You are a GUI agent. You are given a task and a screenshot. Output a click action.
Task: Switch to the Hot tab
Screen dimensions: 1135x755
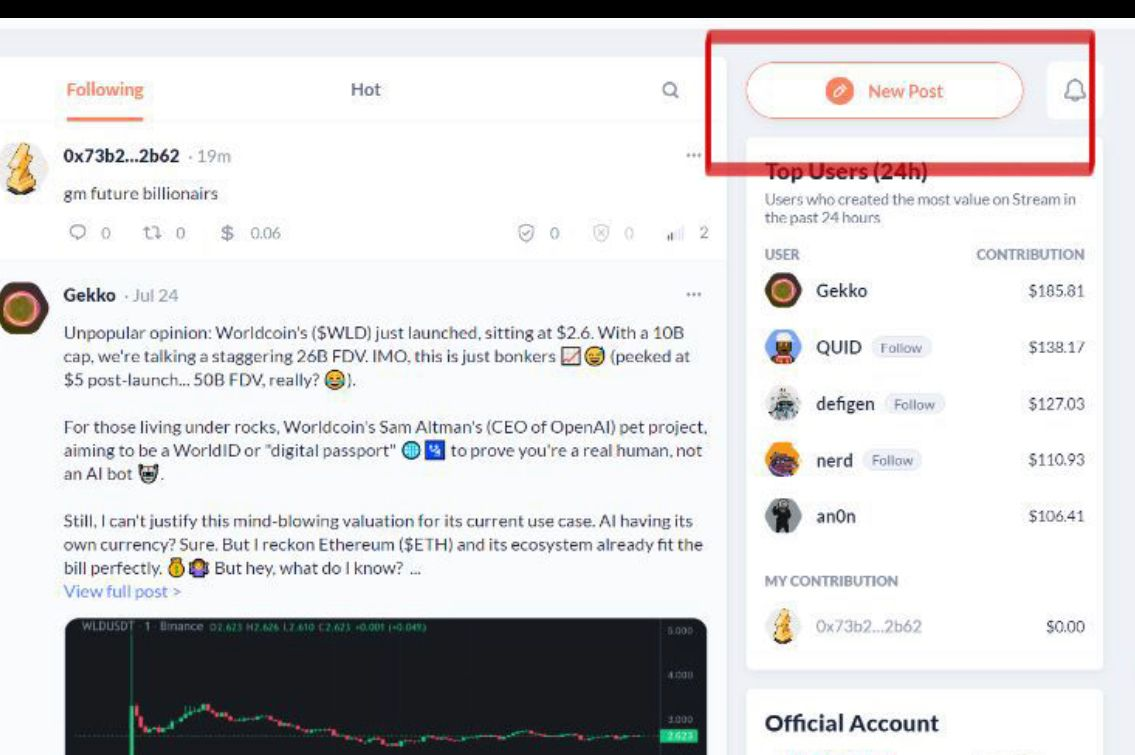(x=366, y=90)
